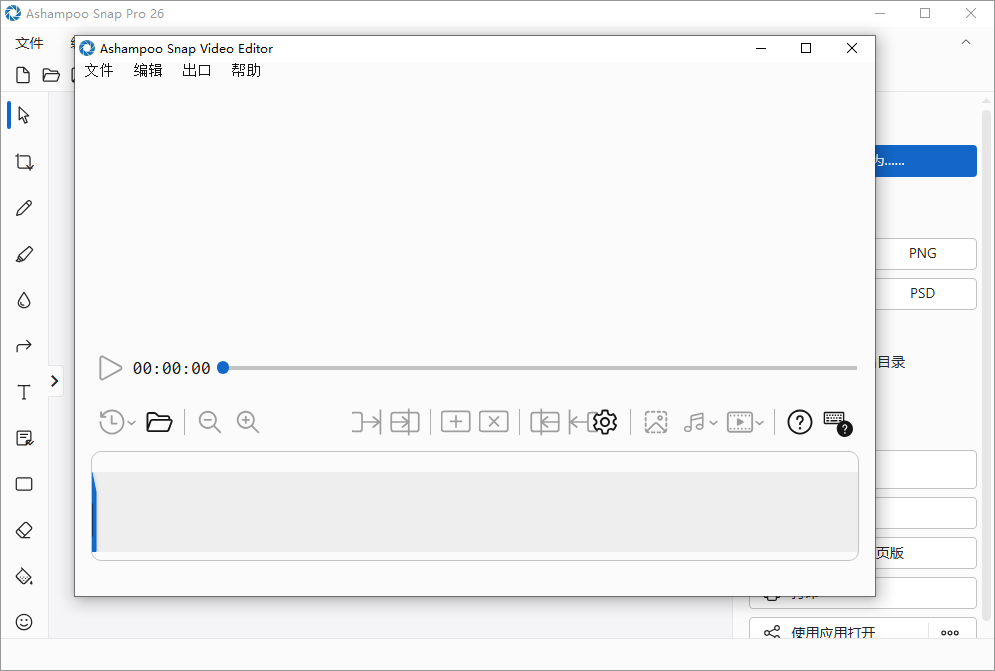Zoom in on the timeline
This screenshot has width=995, height=671.
(248, 422)
